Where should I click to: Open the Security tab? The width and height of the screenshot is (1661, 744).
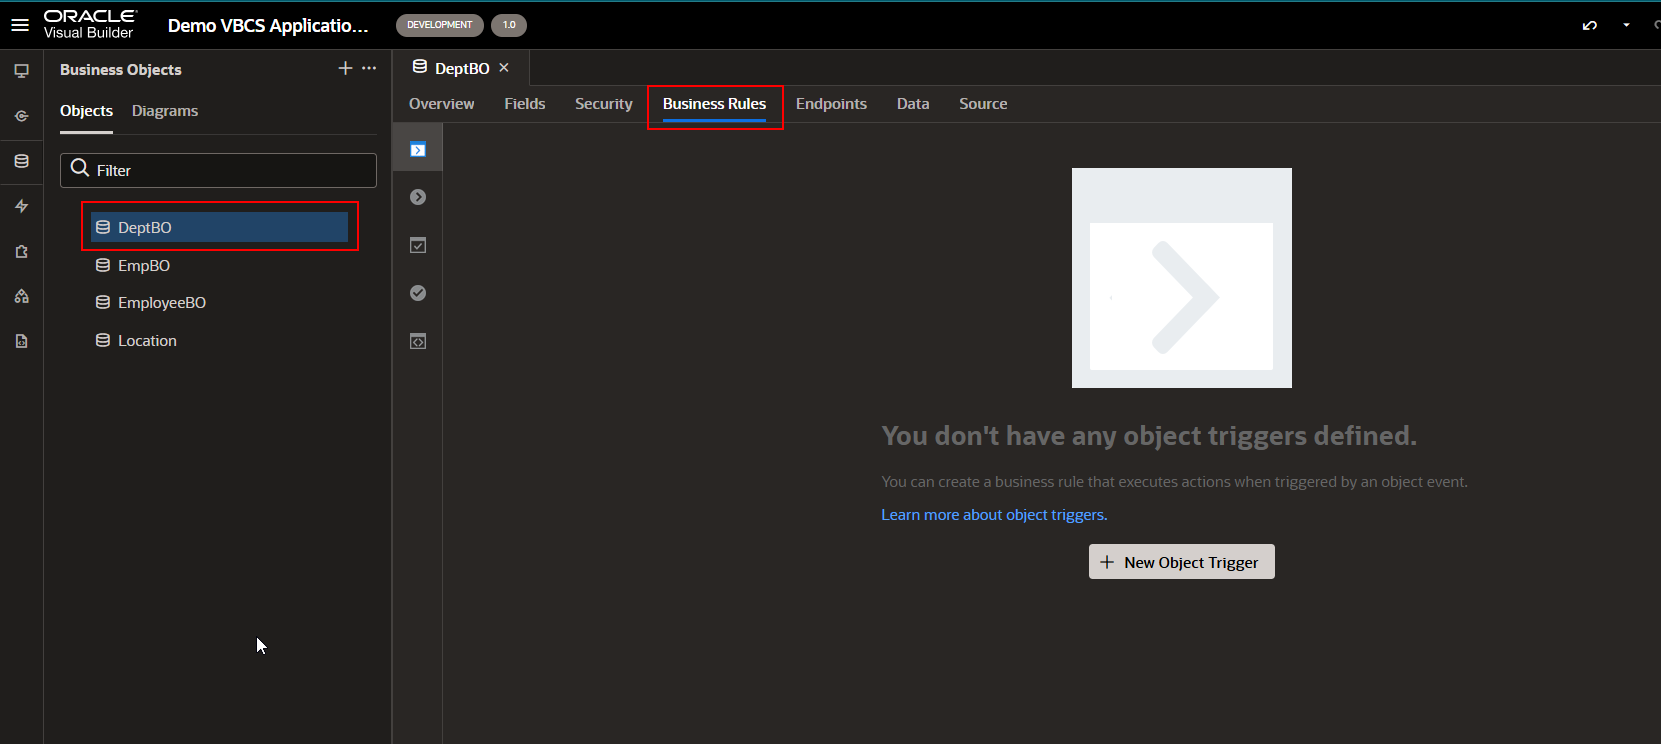604,104
